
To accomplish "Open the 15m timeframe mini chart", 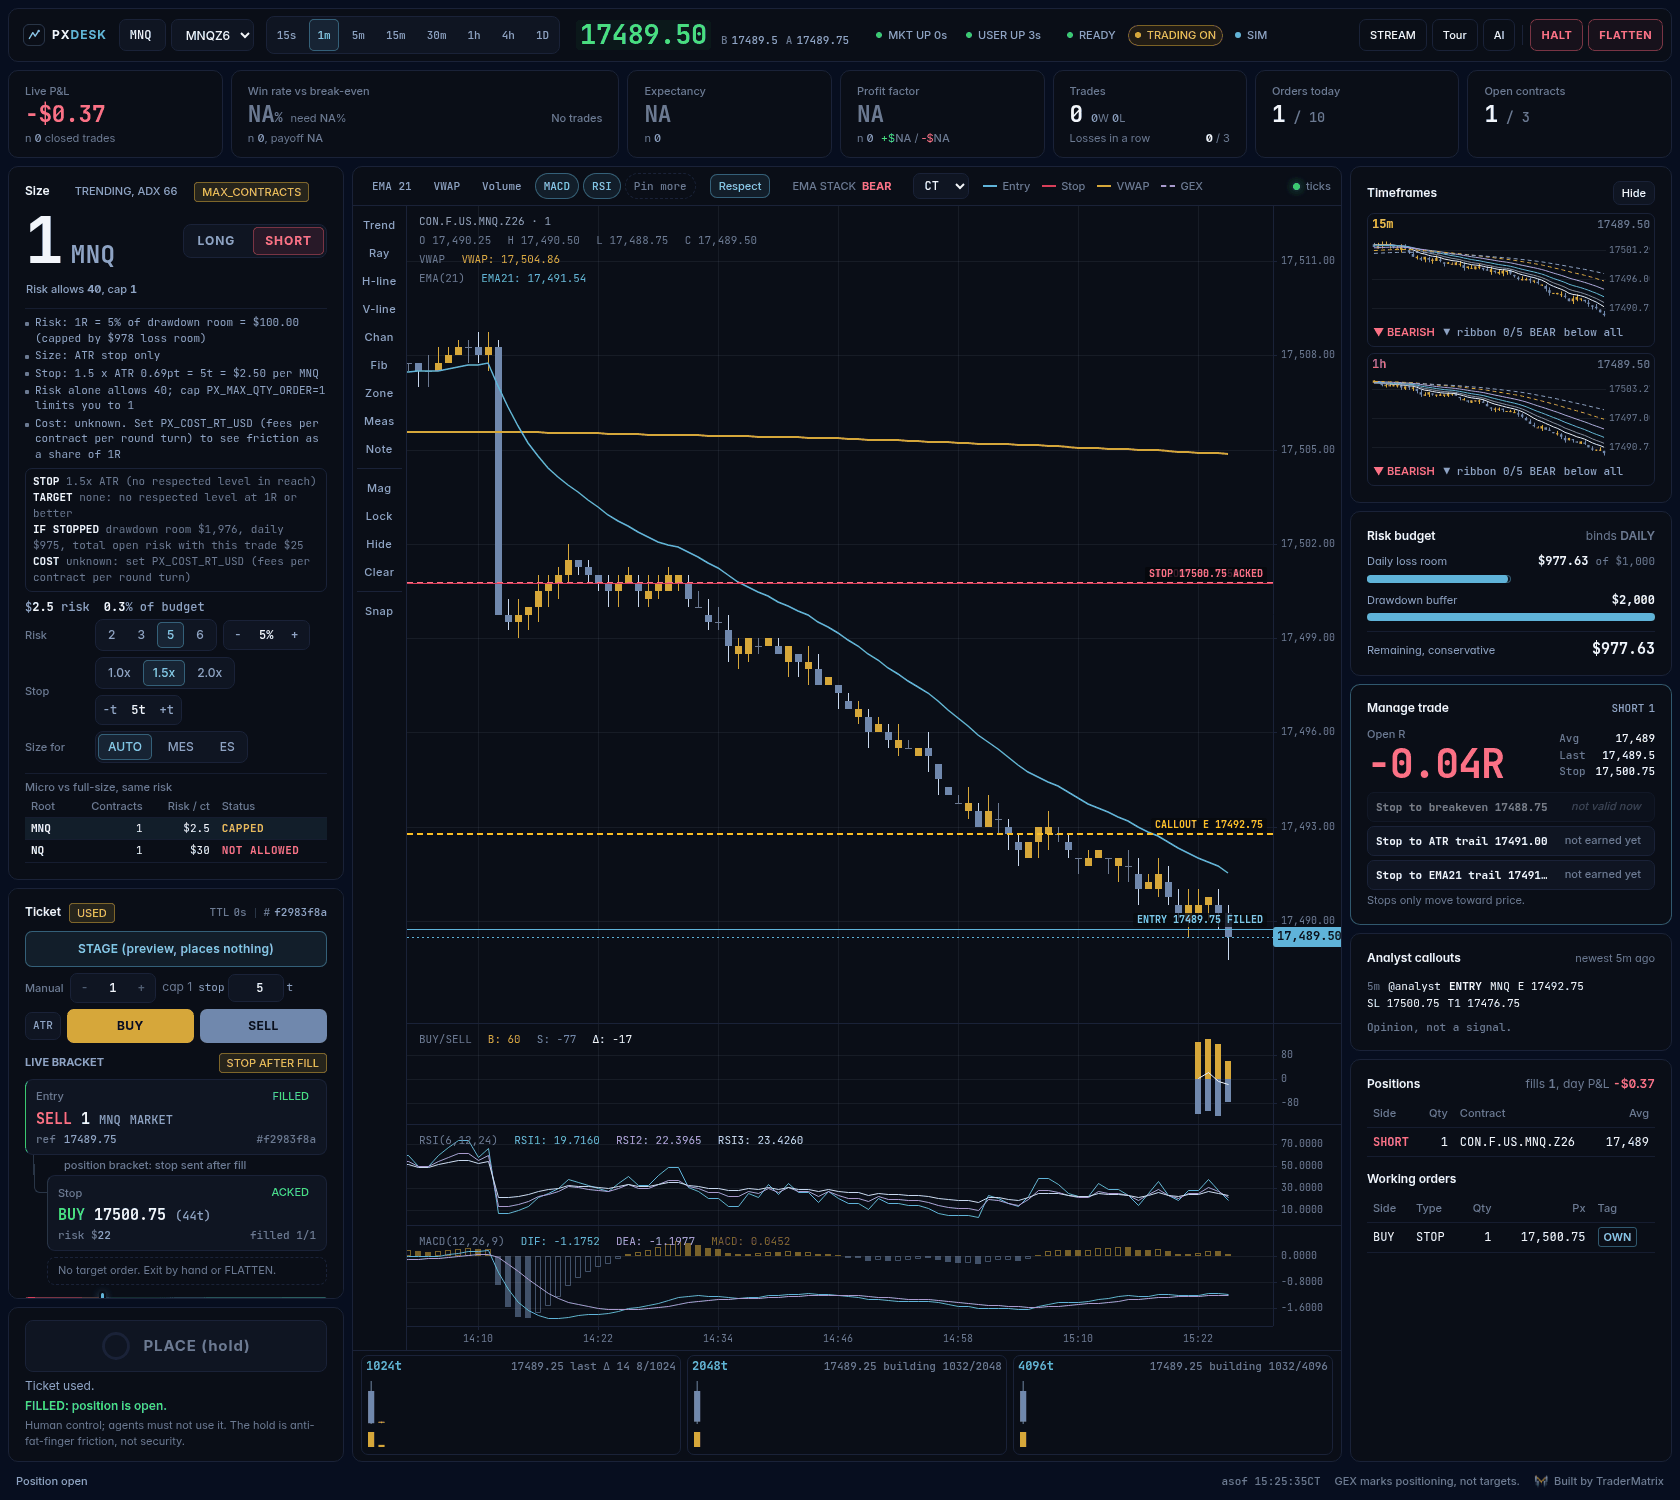I will [x=1511, y=279].
